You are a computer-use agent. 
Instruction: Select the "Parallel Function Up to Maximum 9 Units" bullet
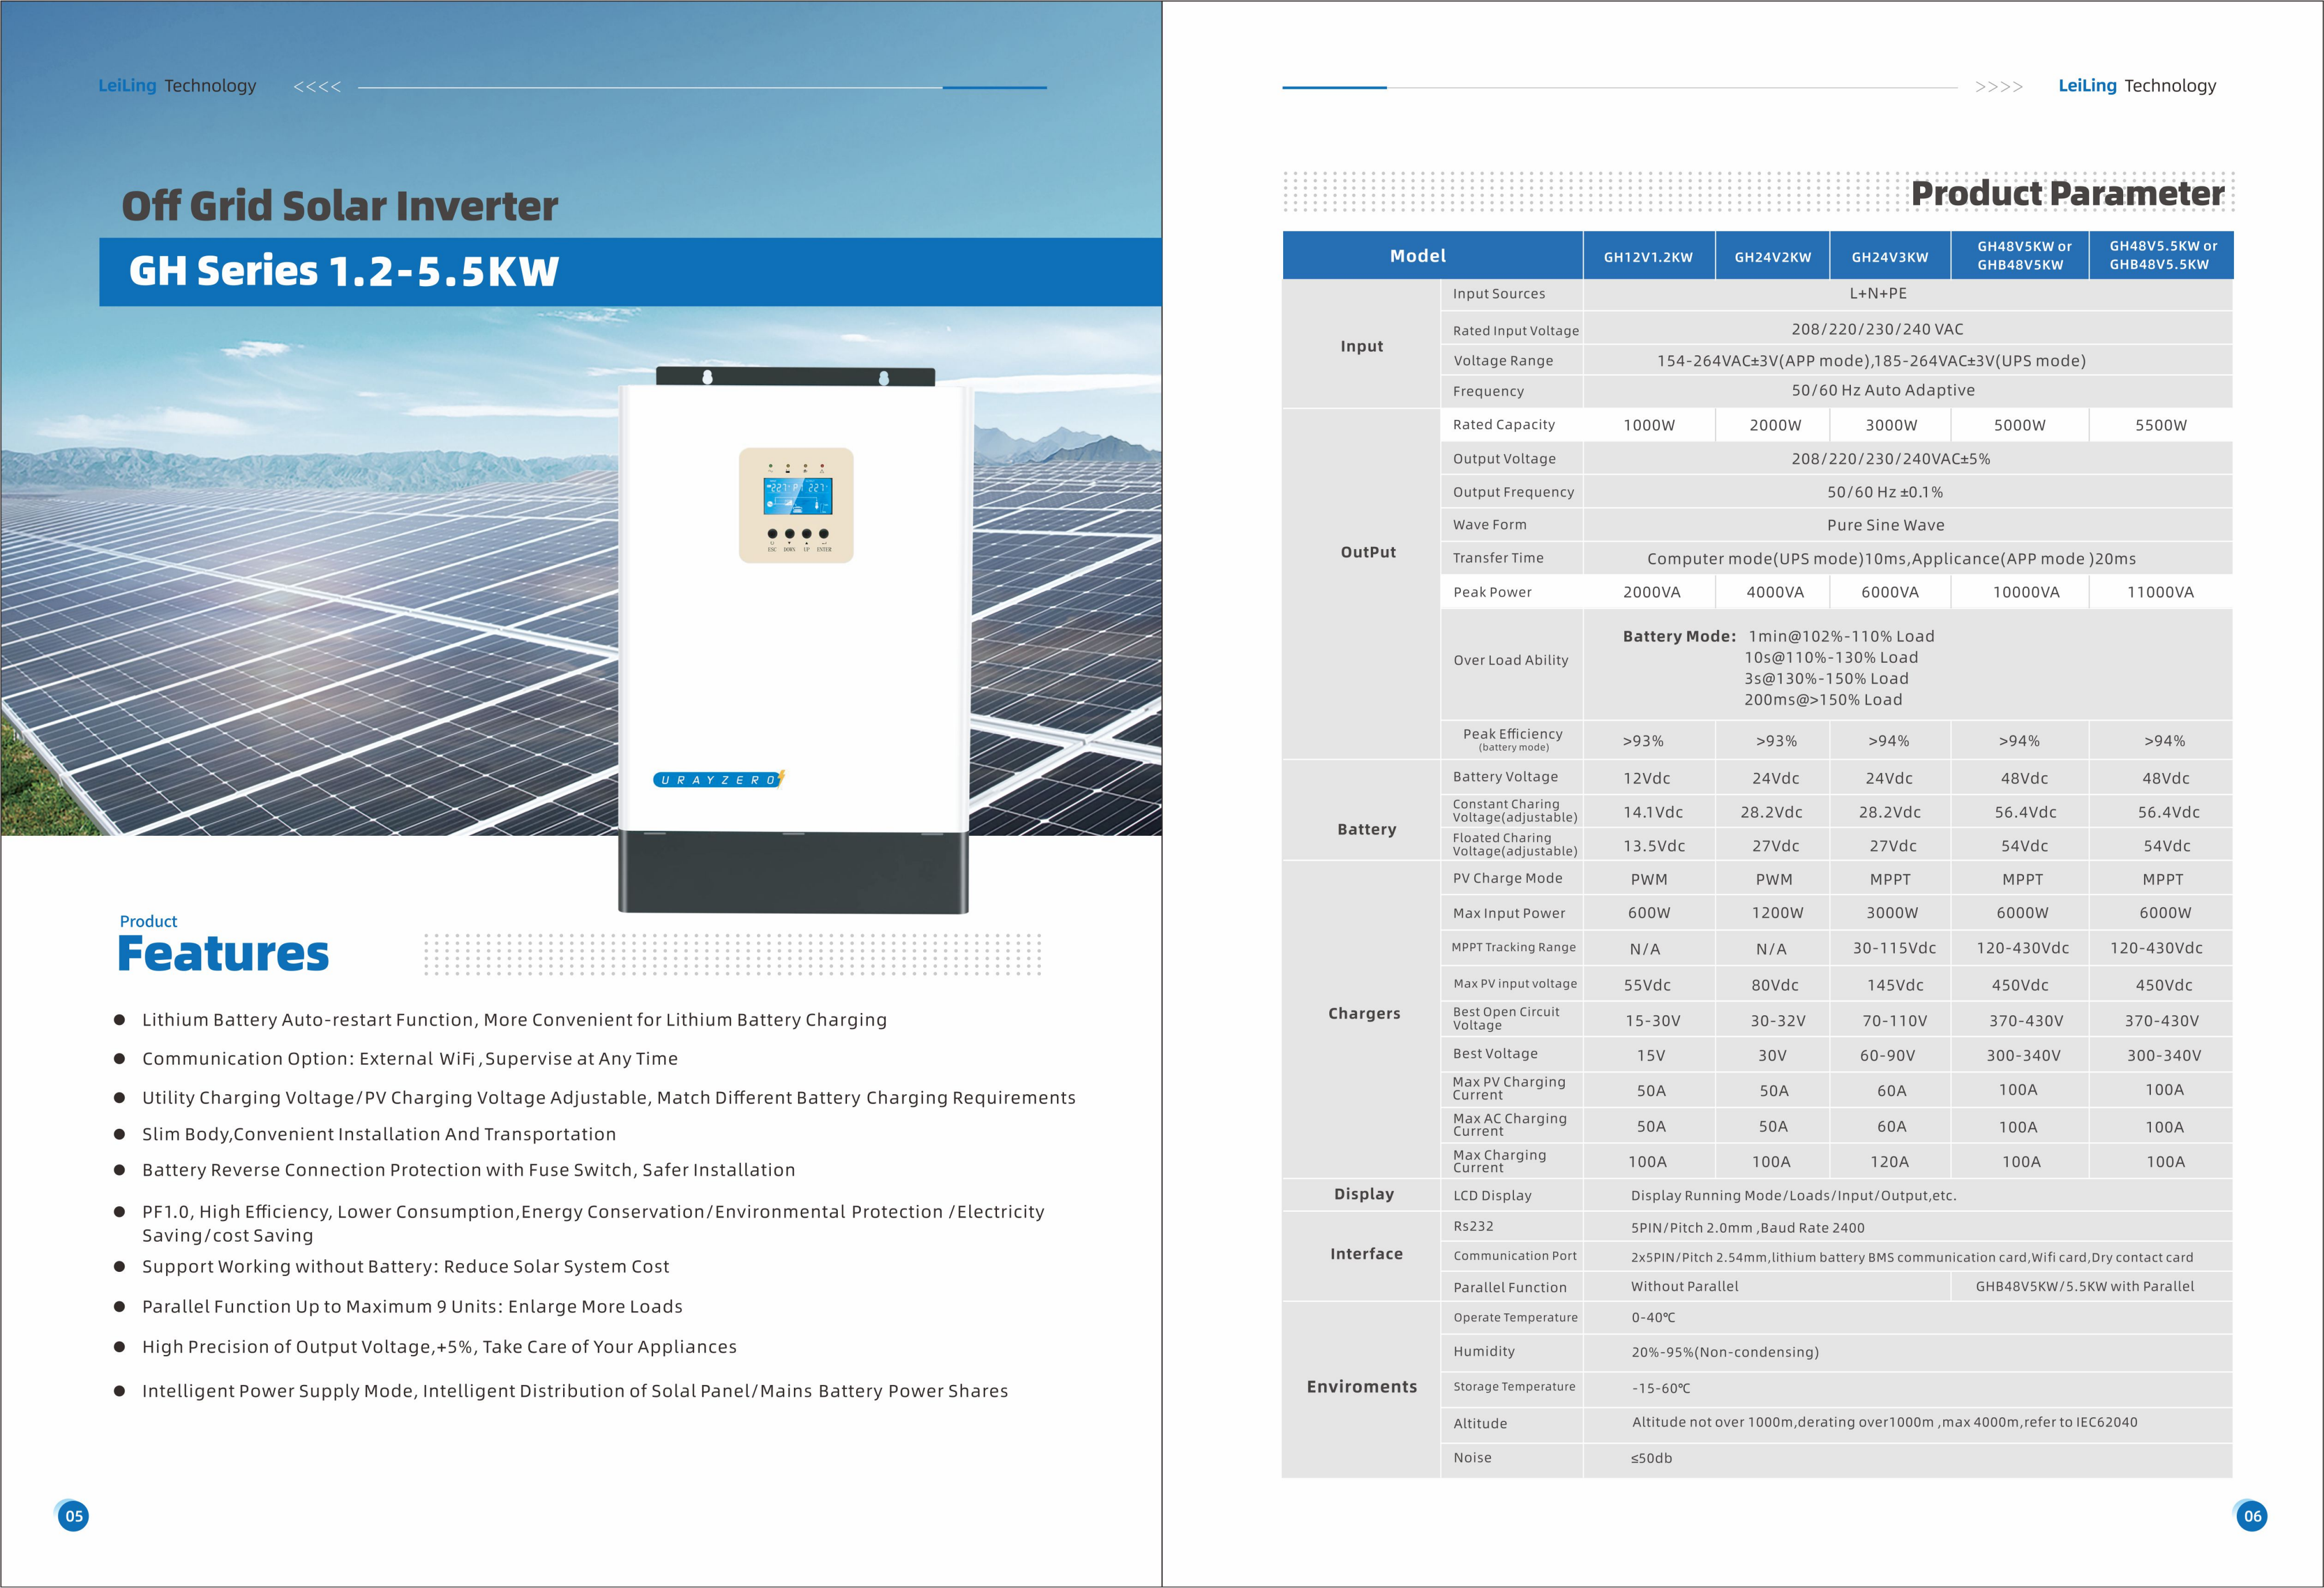coord(412,1307)
